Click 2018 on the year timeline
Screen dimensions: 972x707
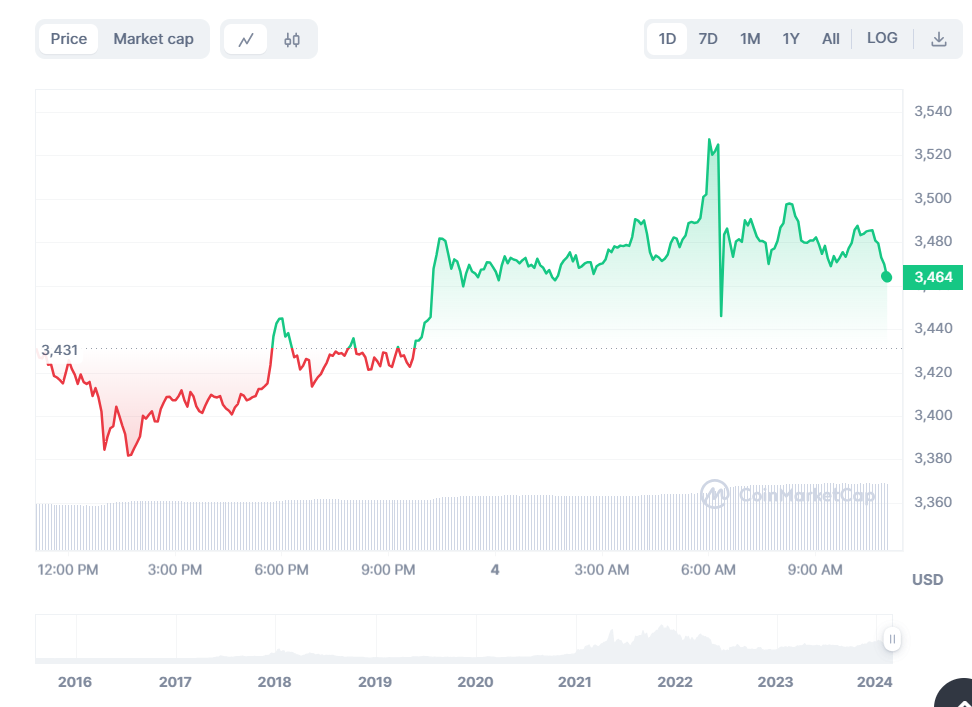[275, 682]
